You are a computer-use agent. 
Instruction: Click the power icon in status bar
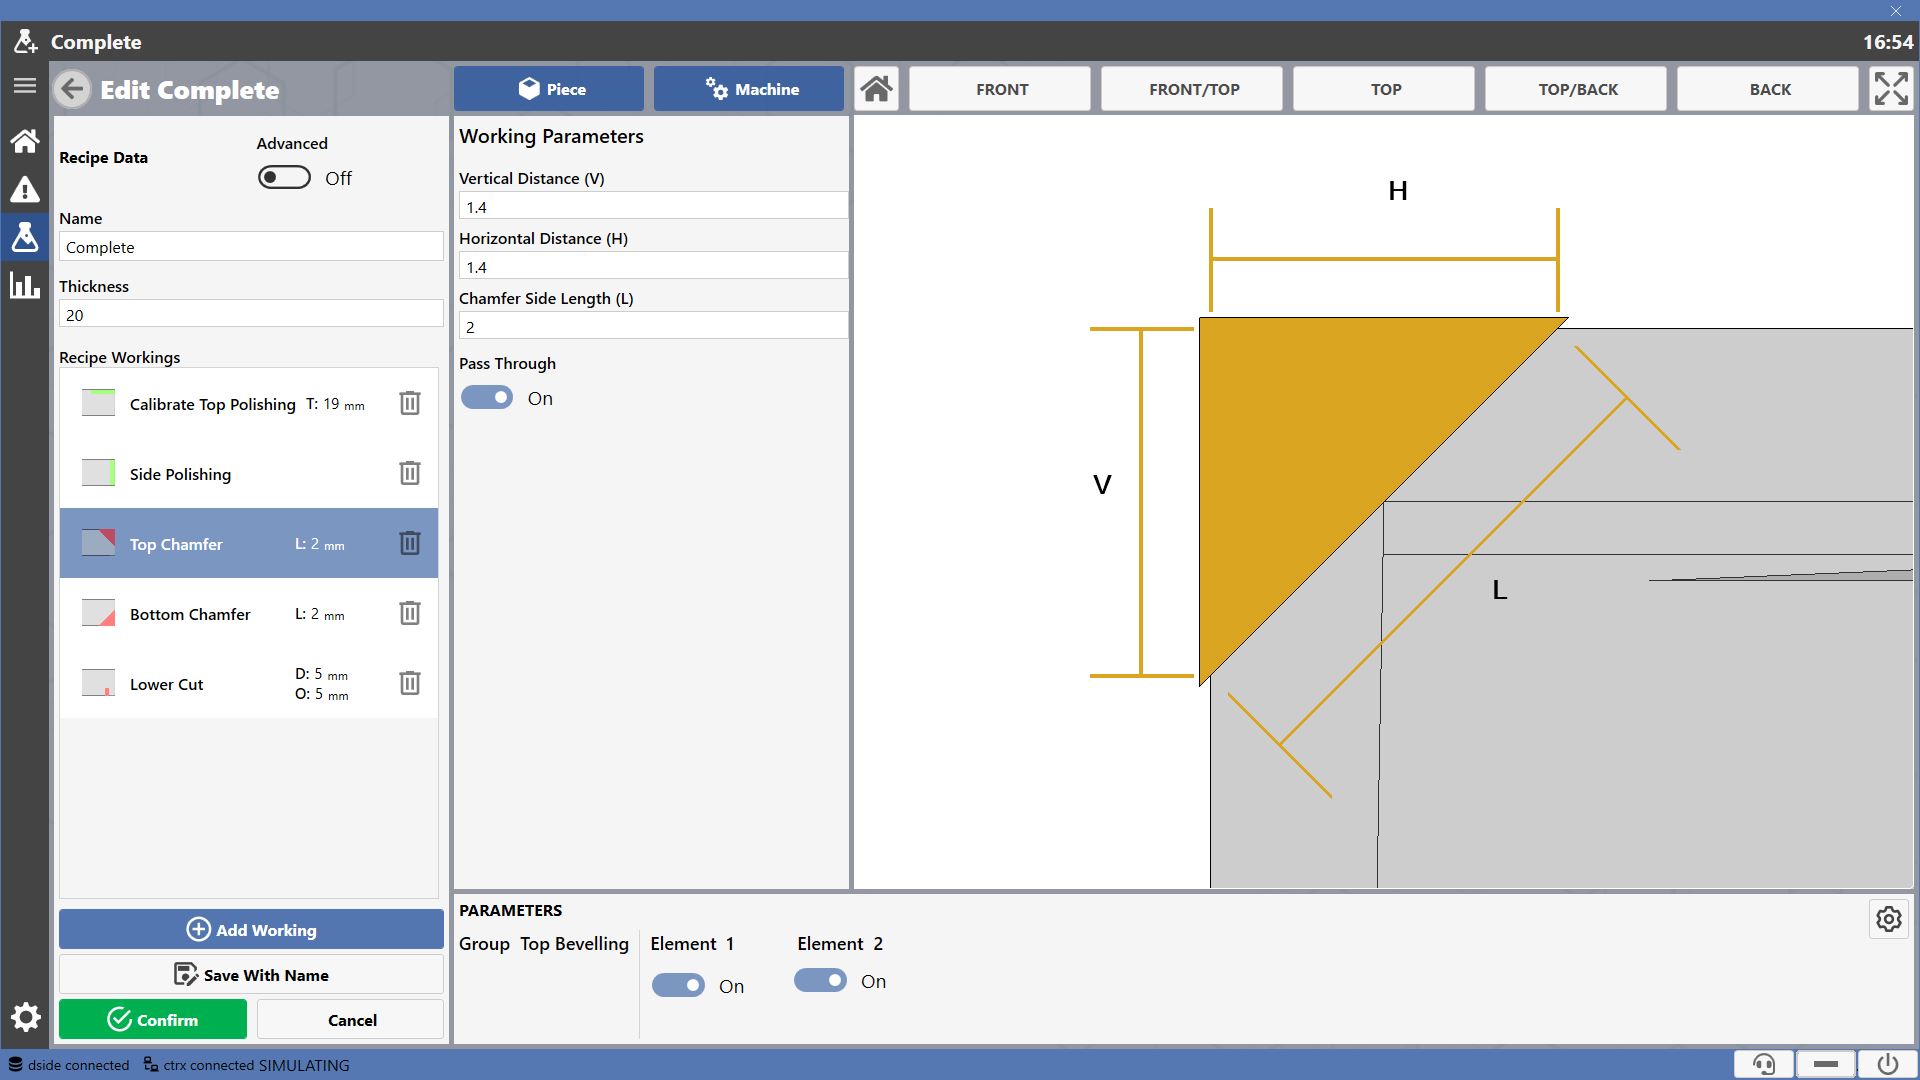[x=1888, y=1064]
